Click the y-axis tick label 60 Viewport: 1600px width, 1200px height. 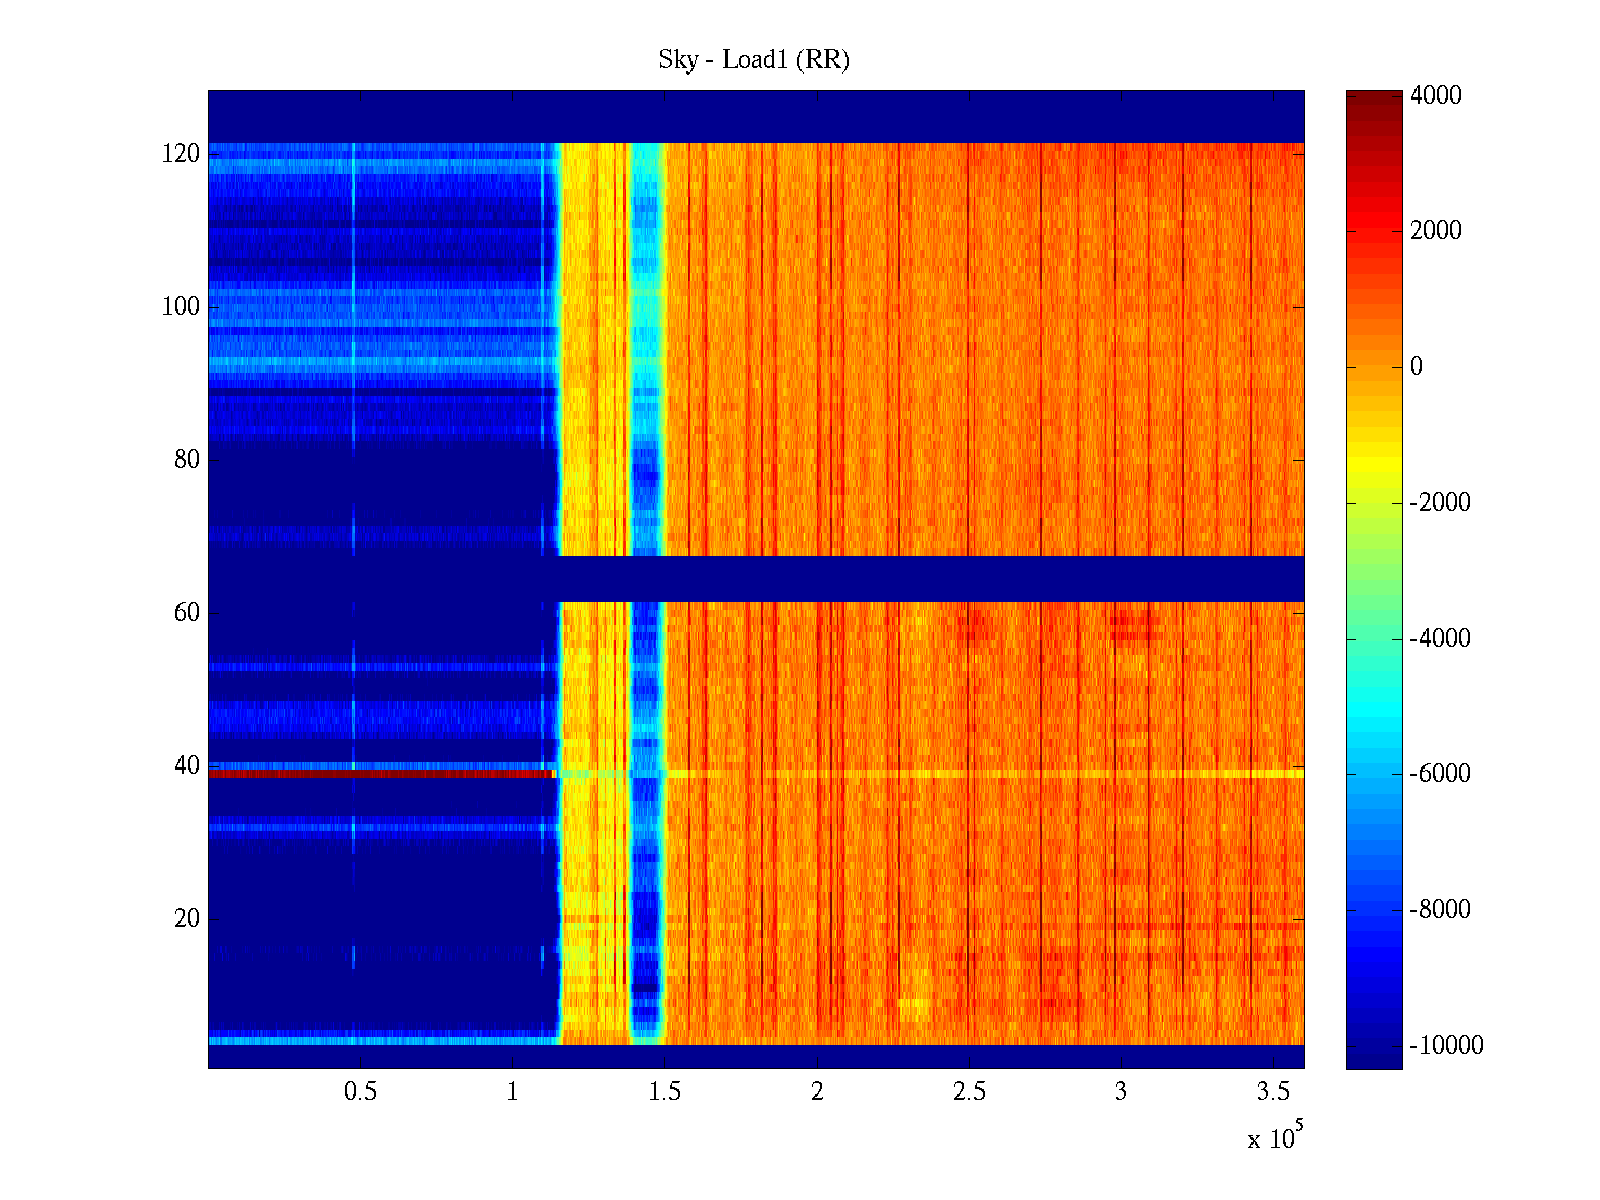tap(187, 613)
